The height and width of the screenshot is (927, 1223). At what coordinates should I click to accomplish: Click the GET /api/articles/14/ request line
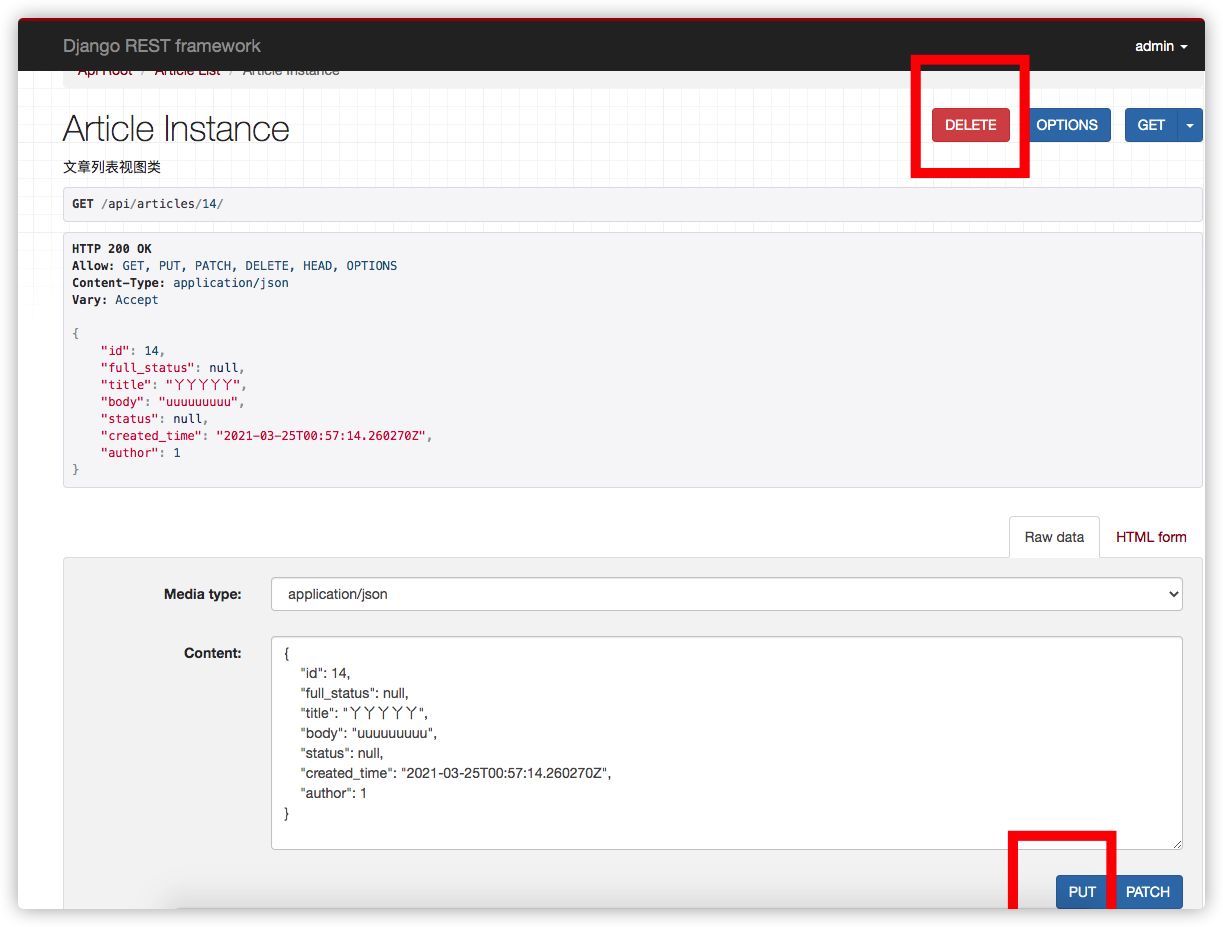coord(148,204)
